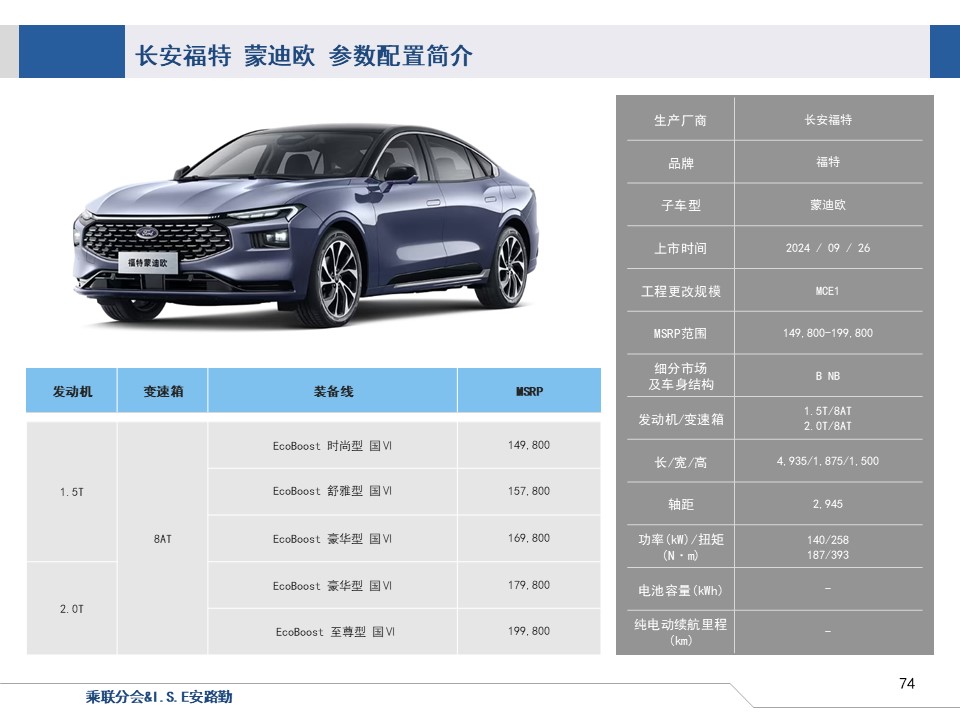Click the 199,800 price in the trim table
The height and width of the screenshot is (720, 960).
point(529,631)
